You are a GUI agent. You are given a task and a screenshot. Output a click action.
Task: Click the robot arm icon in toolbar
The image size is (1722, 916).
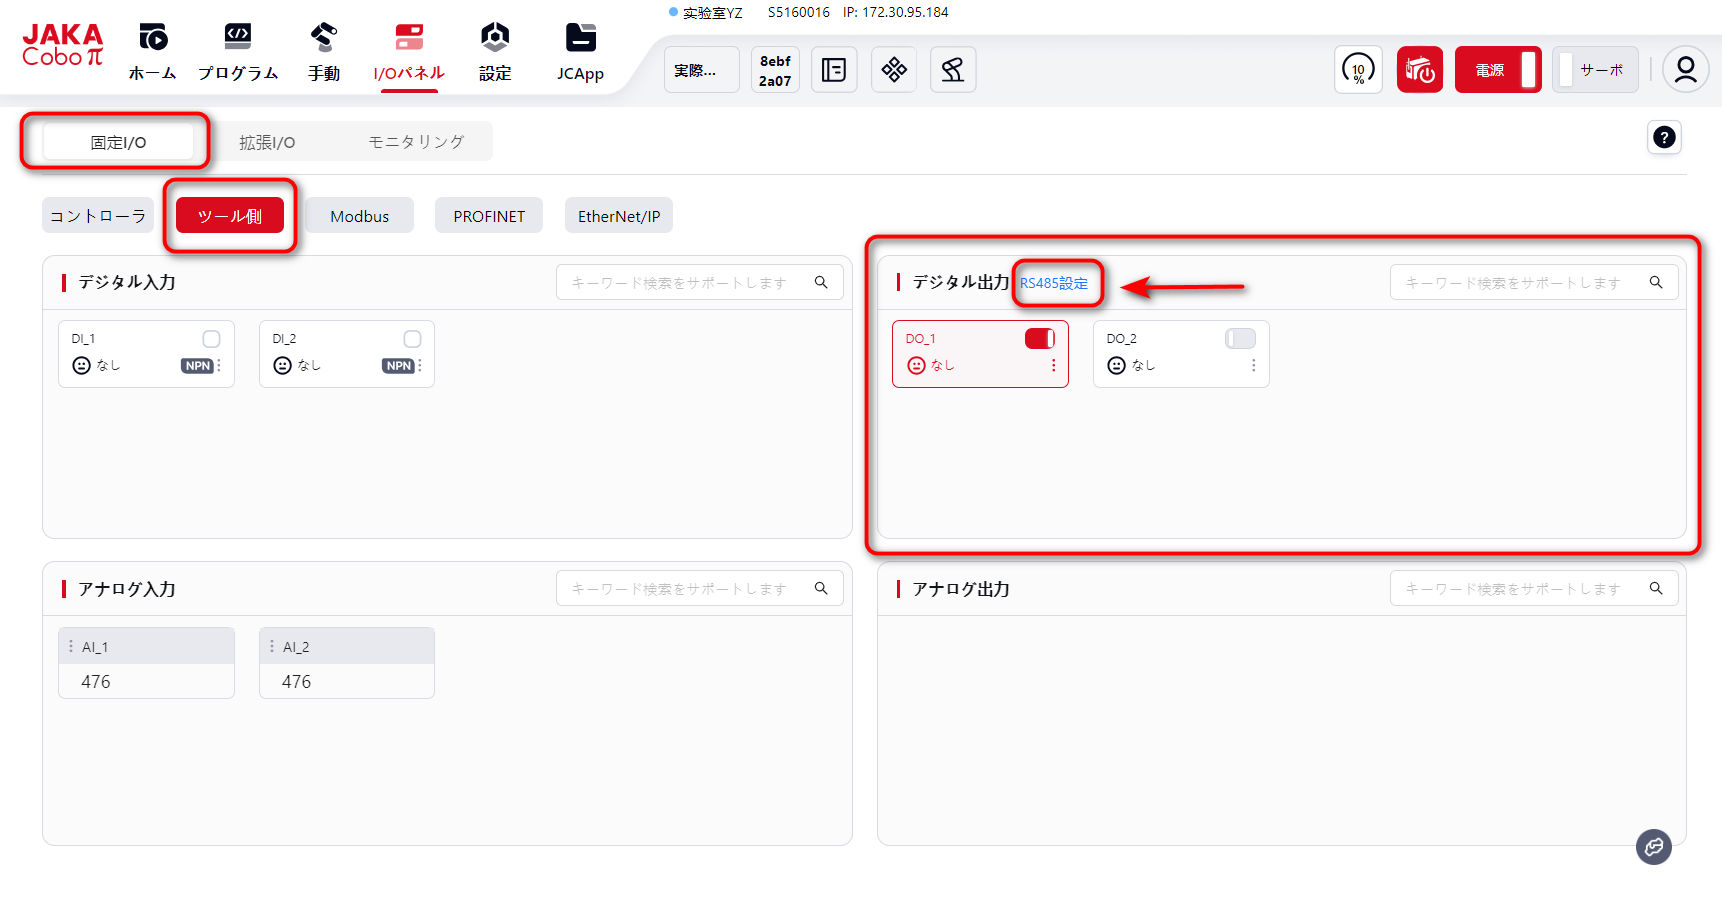click(952, 70)
